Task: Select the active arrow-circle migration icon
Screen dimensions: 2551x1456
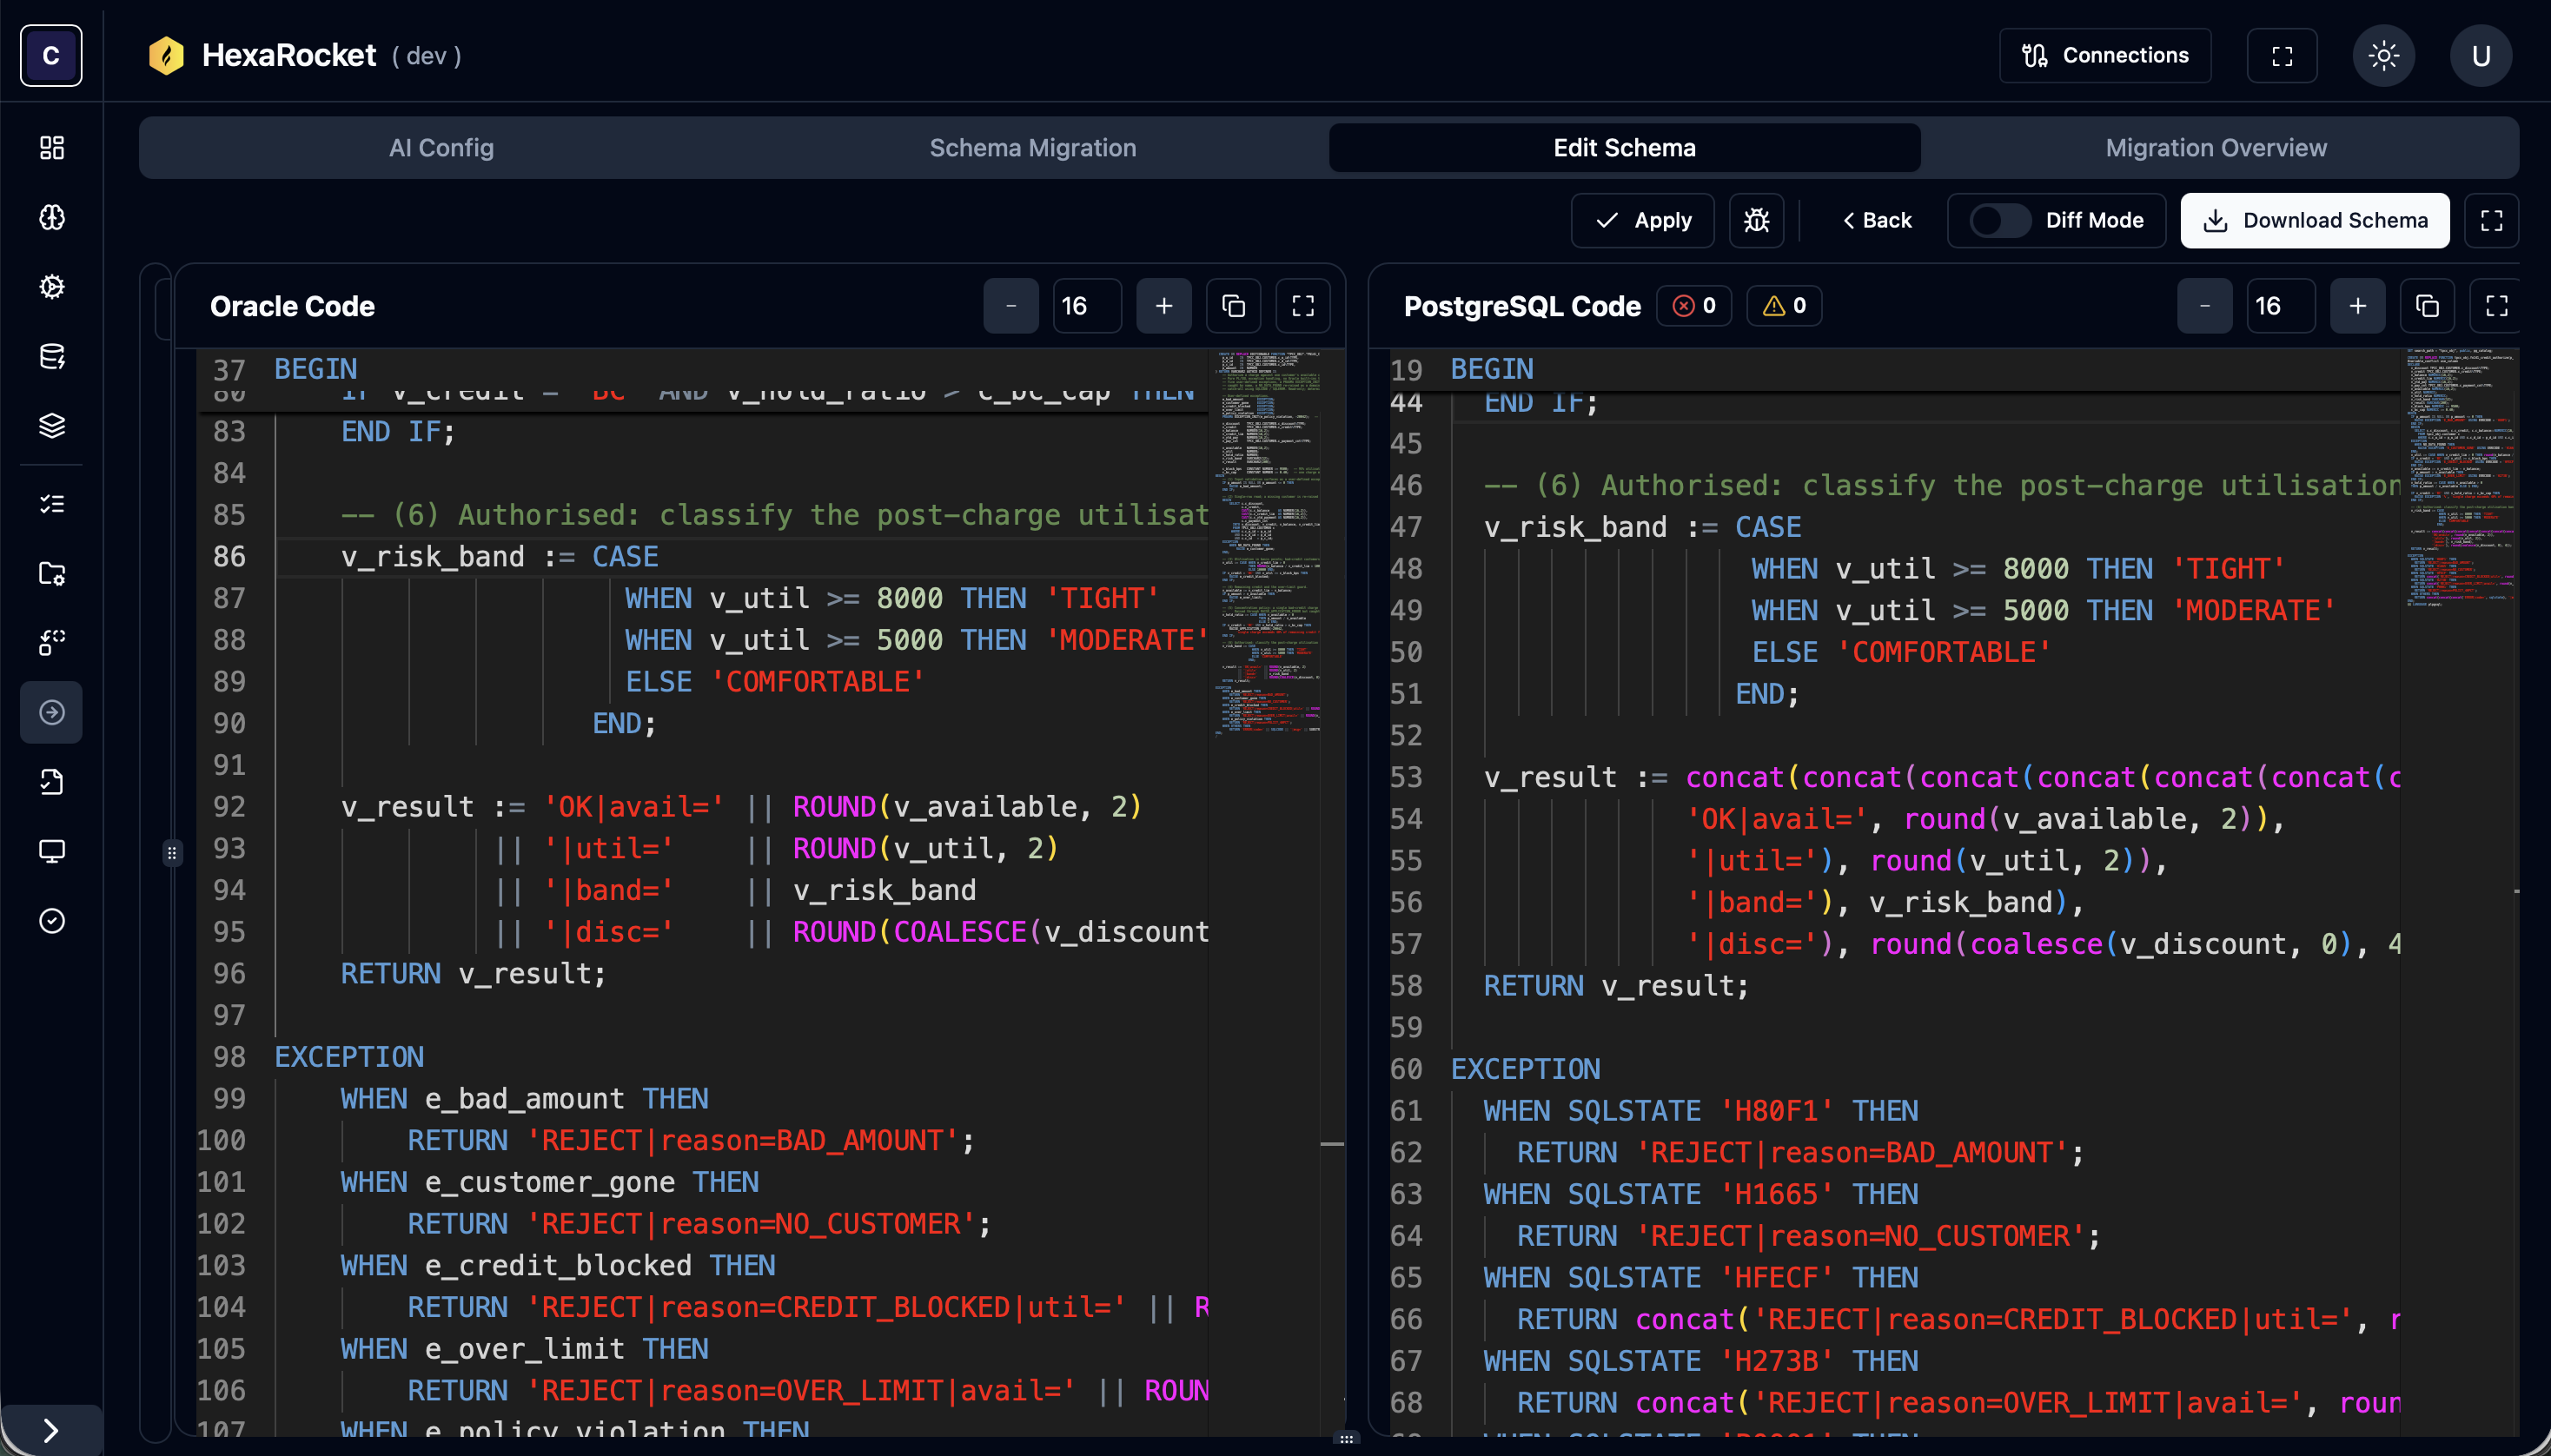Action: pyautogui.click(x=51, y=712)
